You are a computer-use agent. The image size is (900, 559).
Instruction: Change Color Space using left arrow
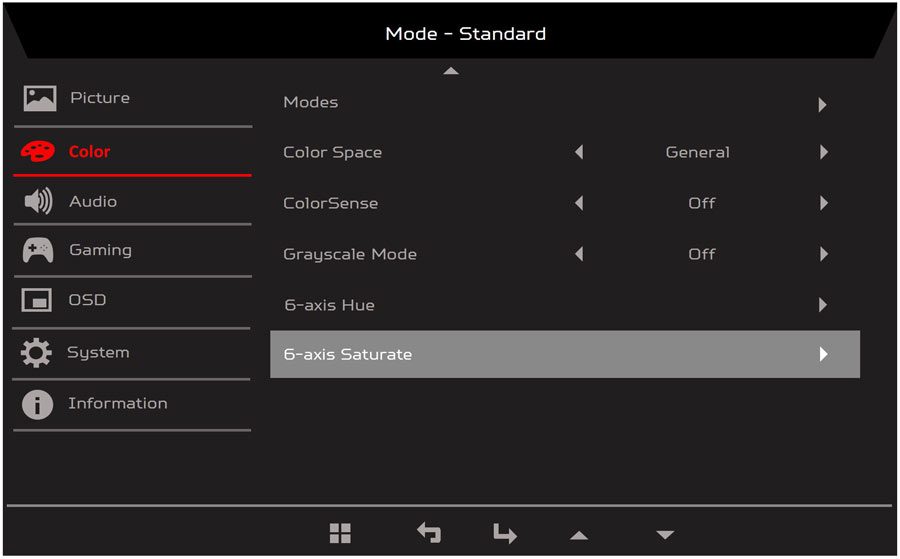(x=579, y=152)
